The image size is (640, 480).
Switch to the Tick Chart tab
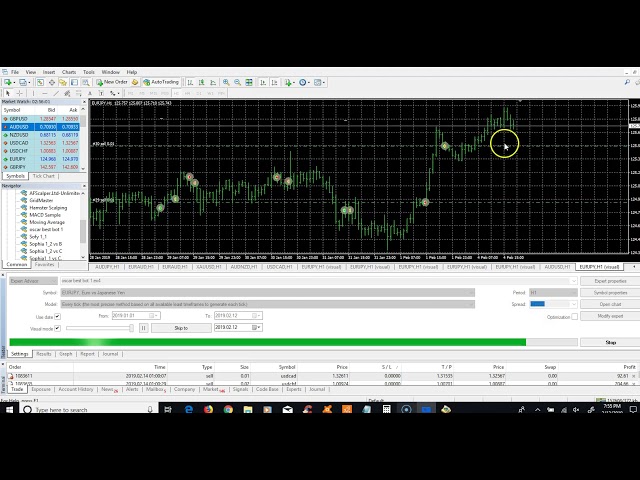point(44,176)
